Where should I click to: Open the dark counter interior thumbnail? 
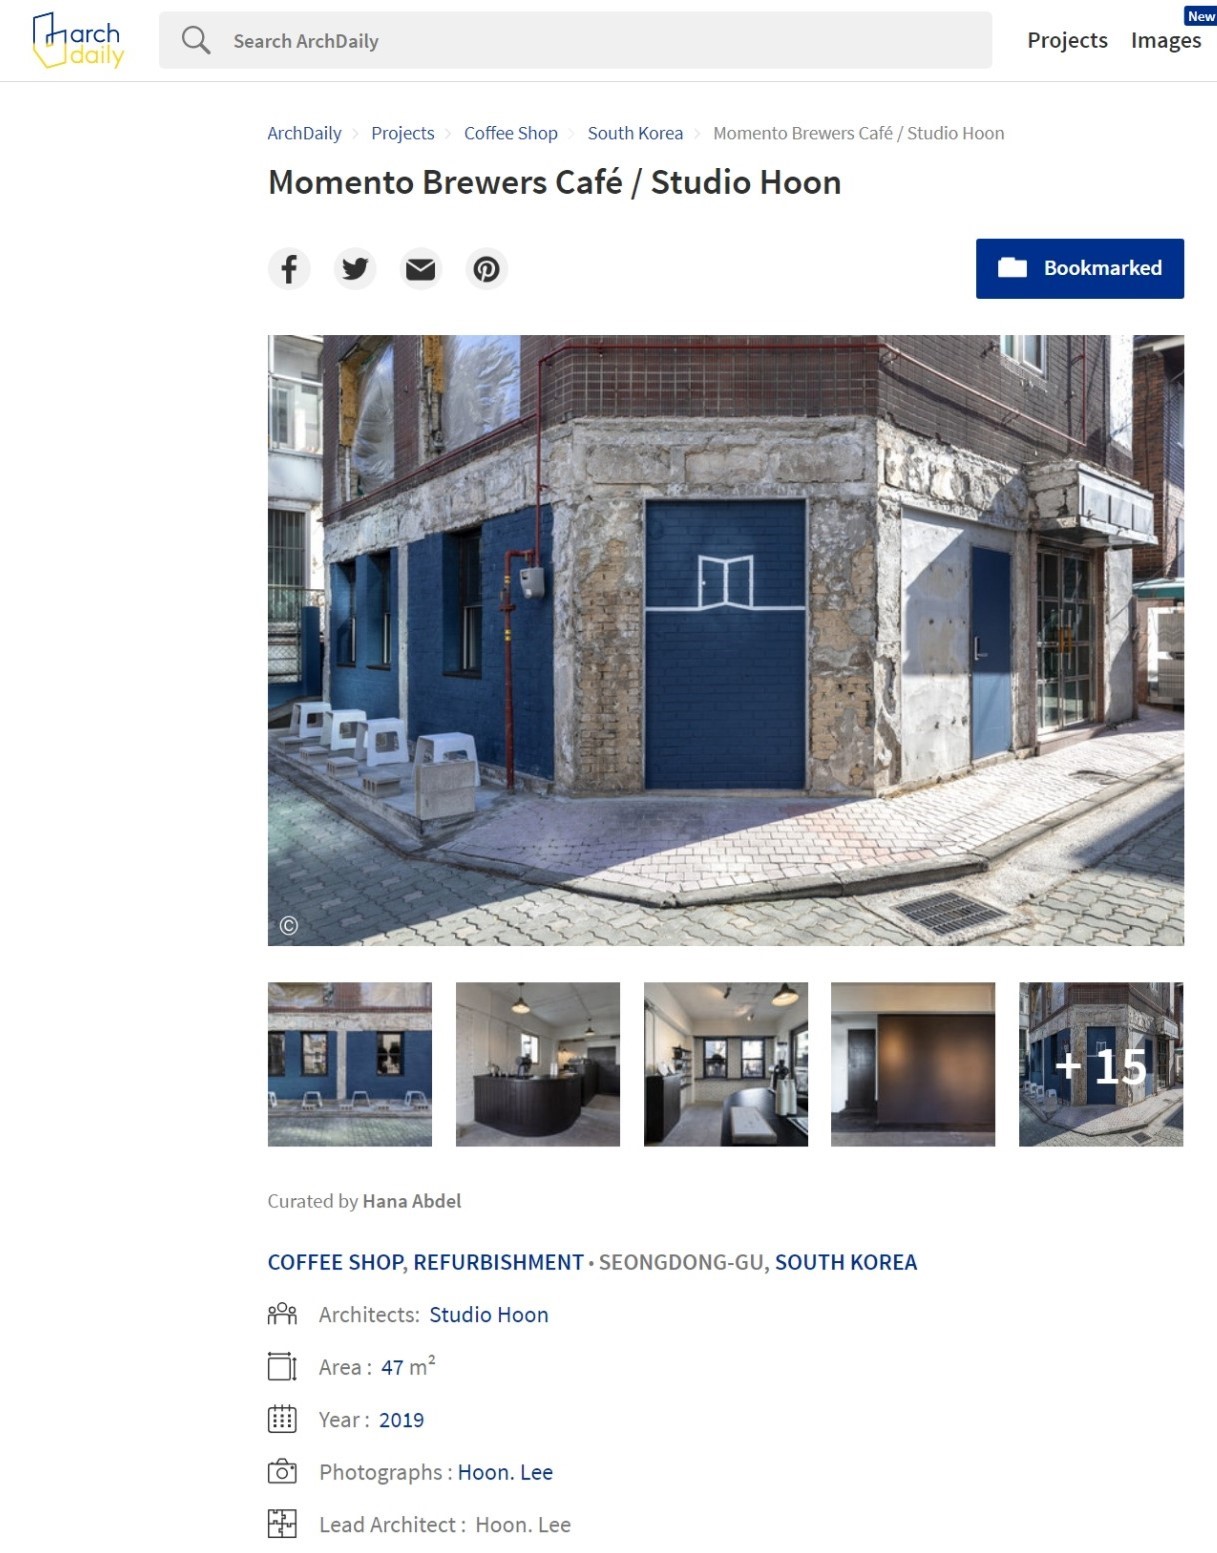(x=538, y=1064)
